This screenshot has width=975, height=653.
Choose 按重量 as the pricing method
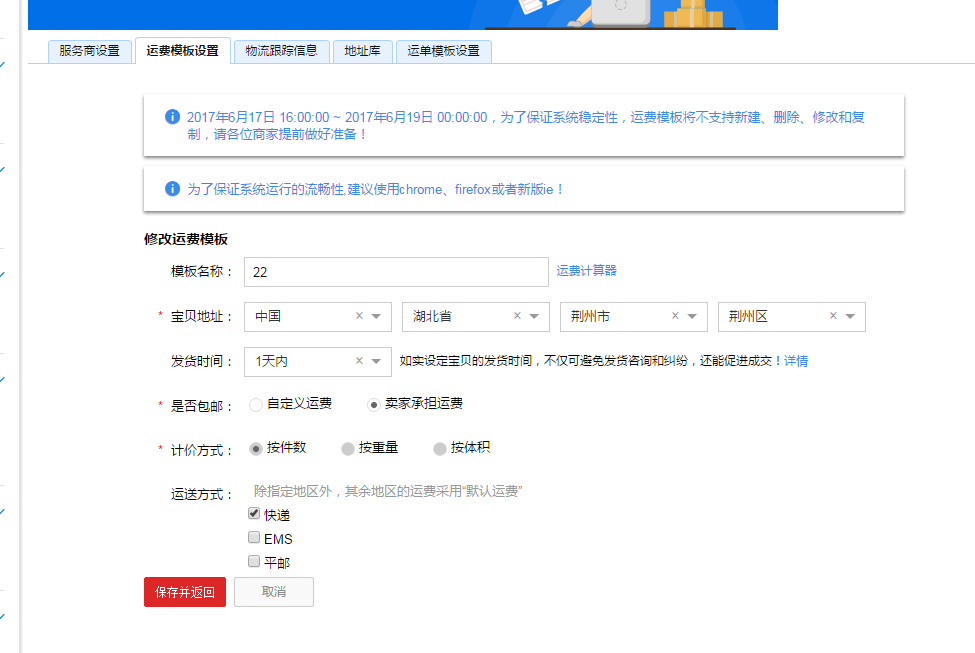point(348,449)
